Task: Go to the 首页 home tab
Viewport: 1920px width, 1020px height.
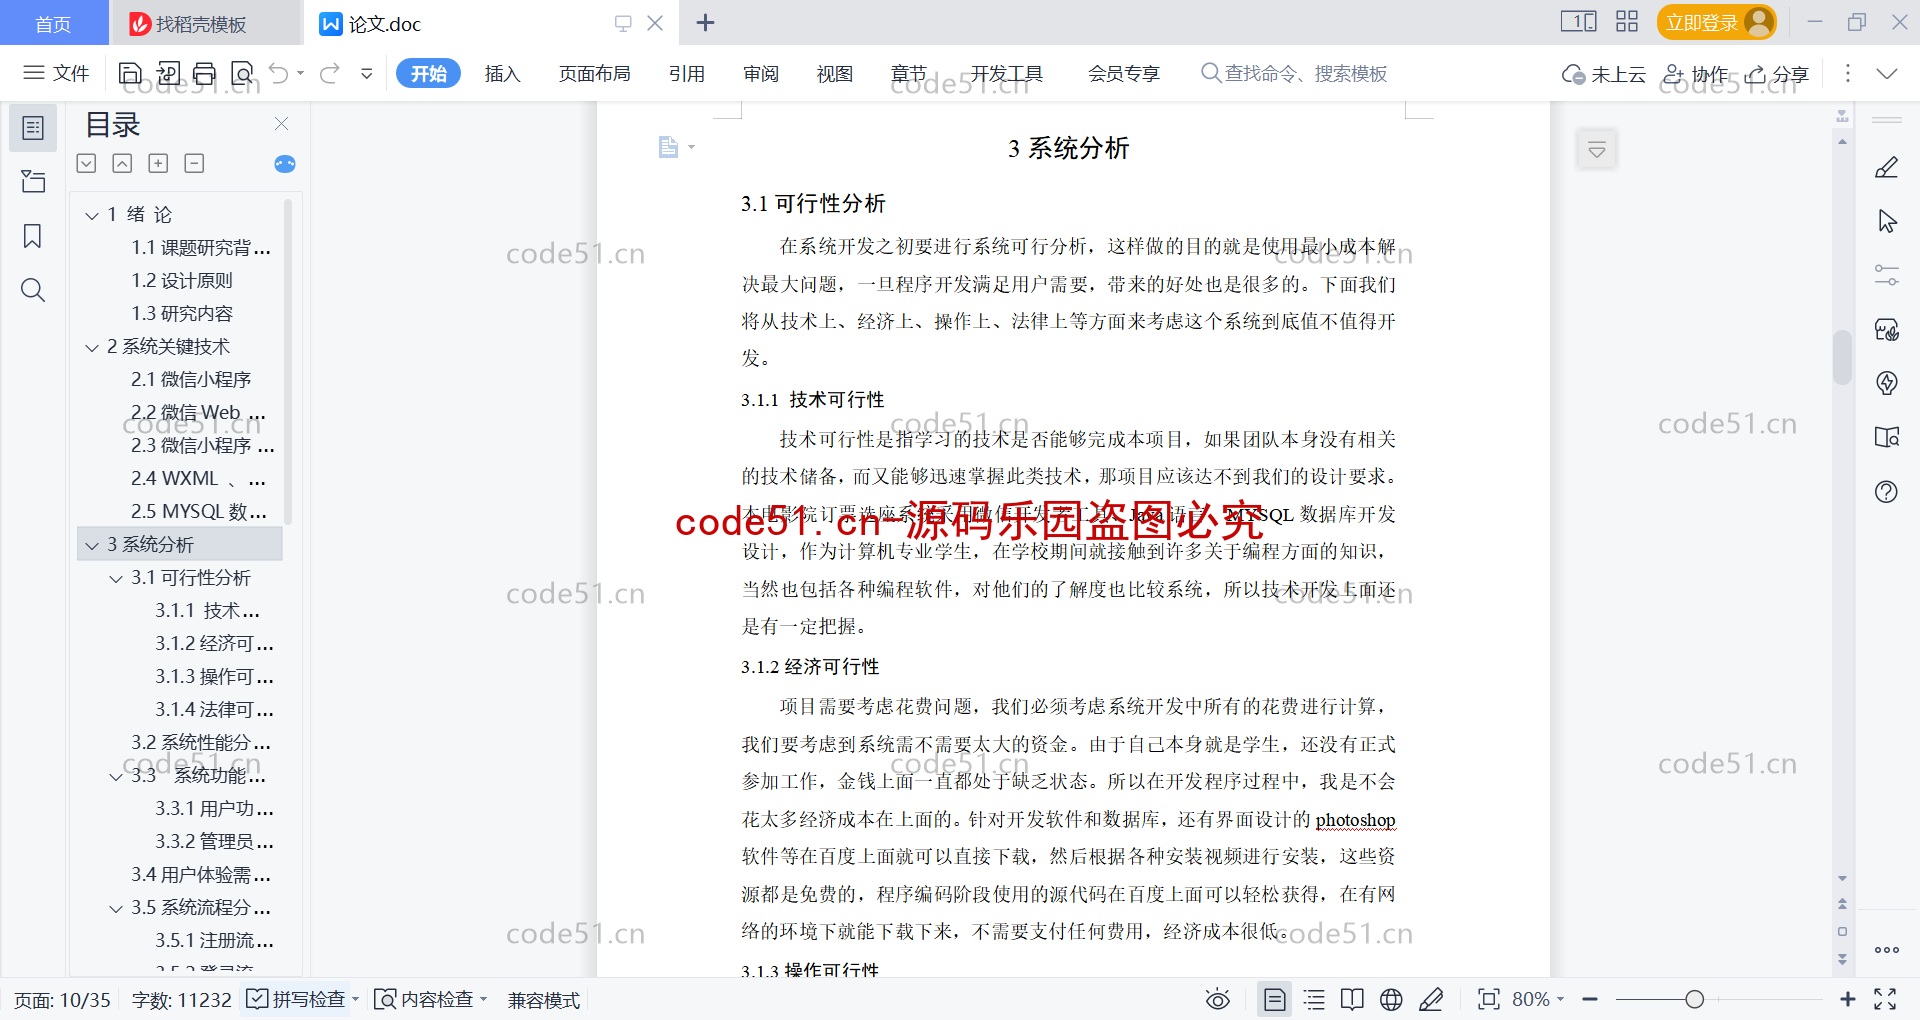Action: coord(54,23)
